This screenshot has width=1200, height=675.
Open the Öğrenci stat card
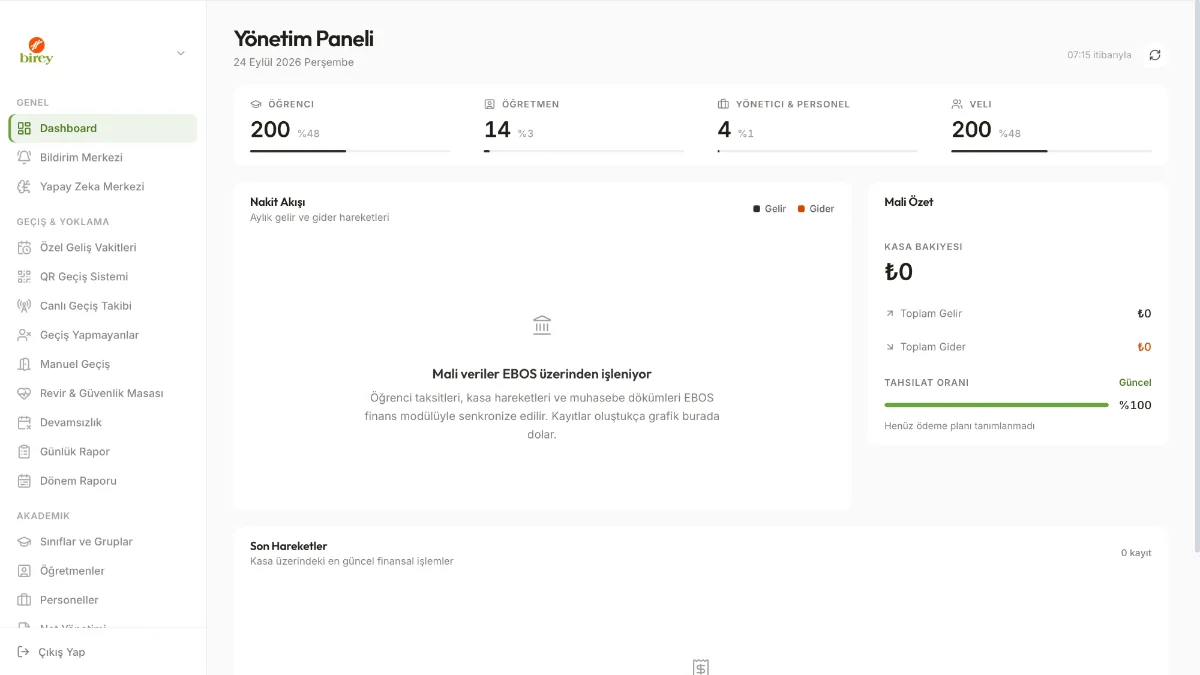[350, 125]
